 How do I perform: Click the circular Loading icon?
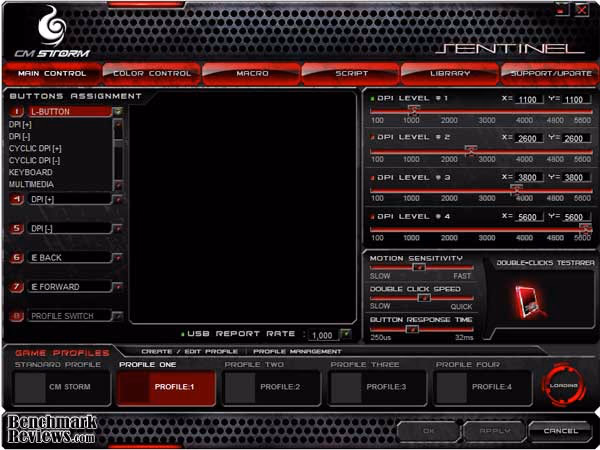tap(564, 385)
